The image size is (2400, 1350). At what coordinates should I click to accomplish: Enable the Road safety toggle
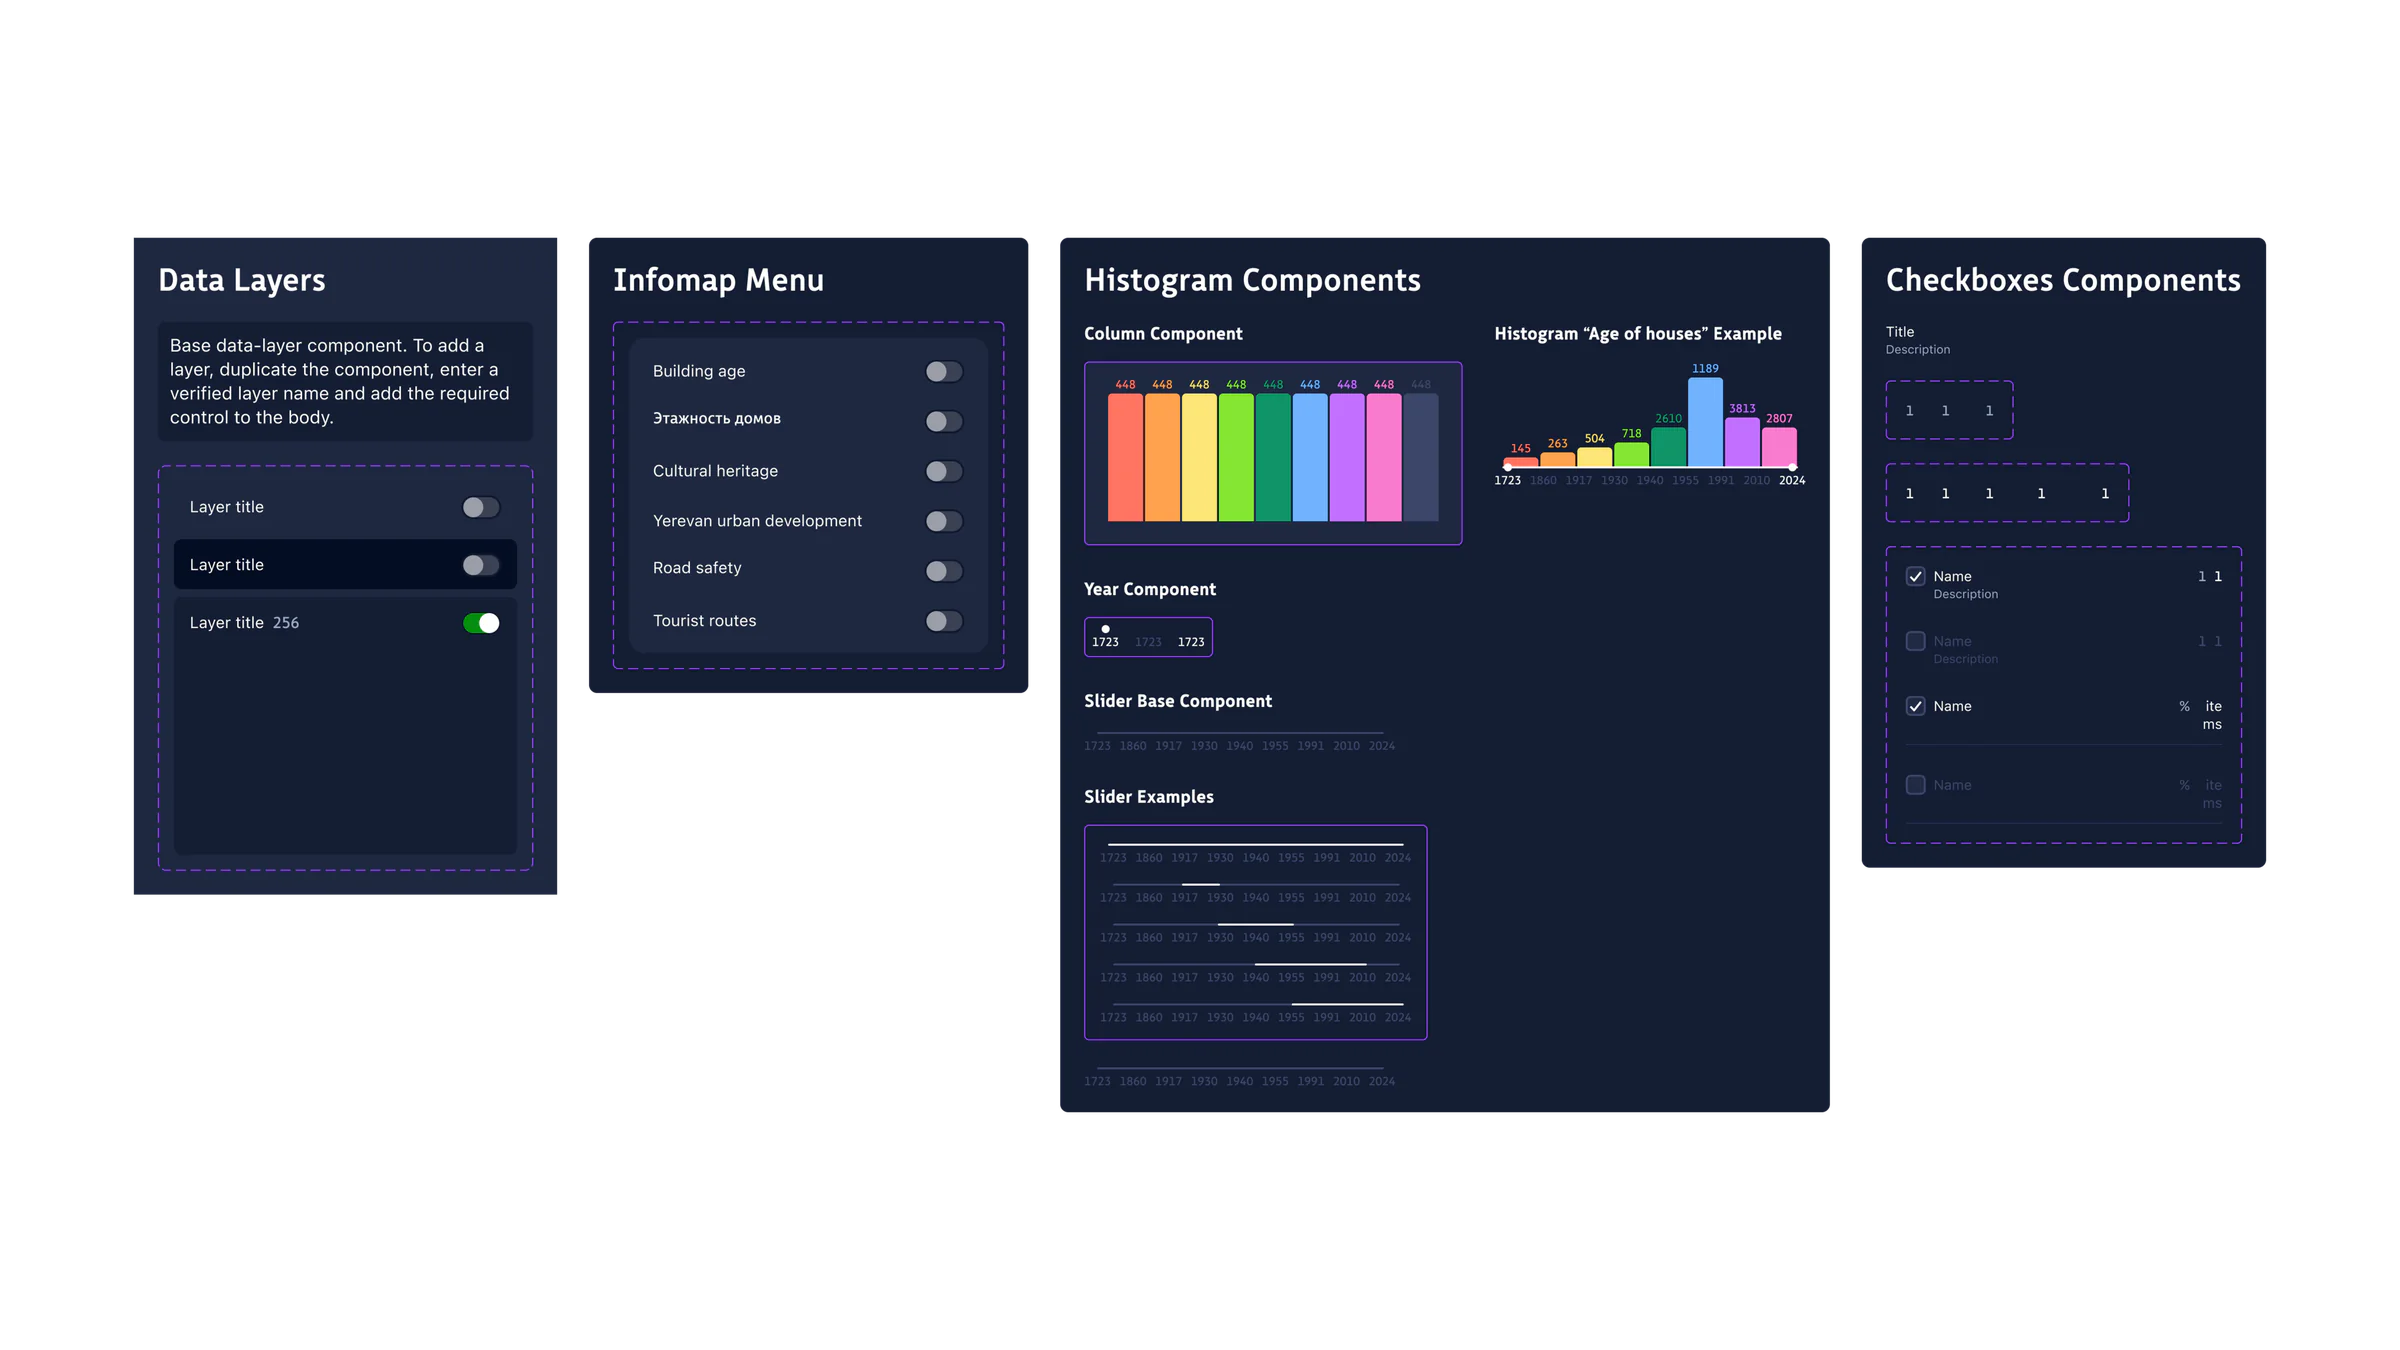click(x=944, y=571)
